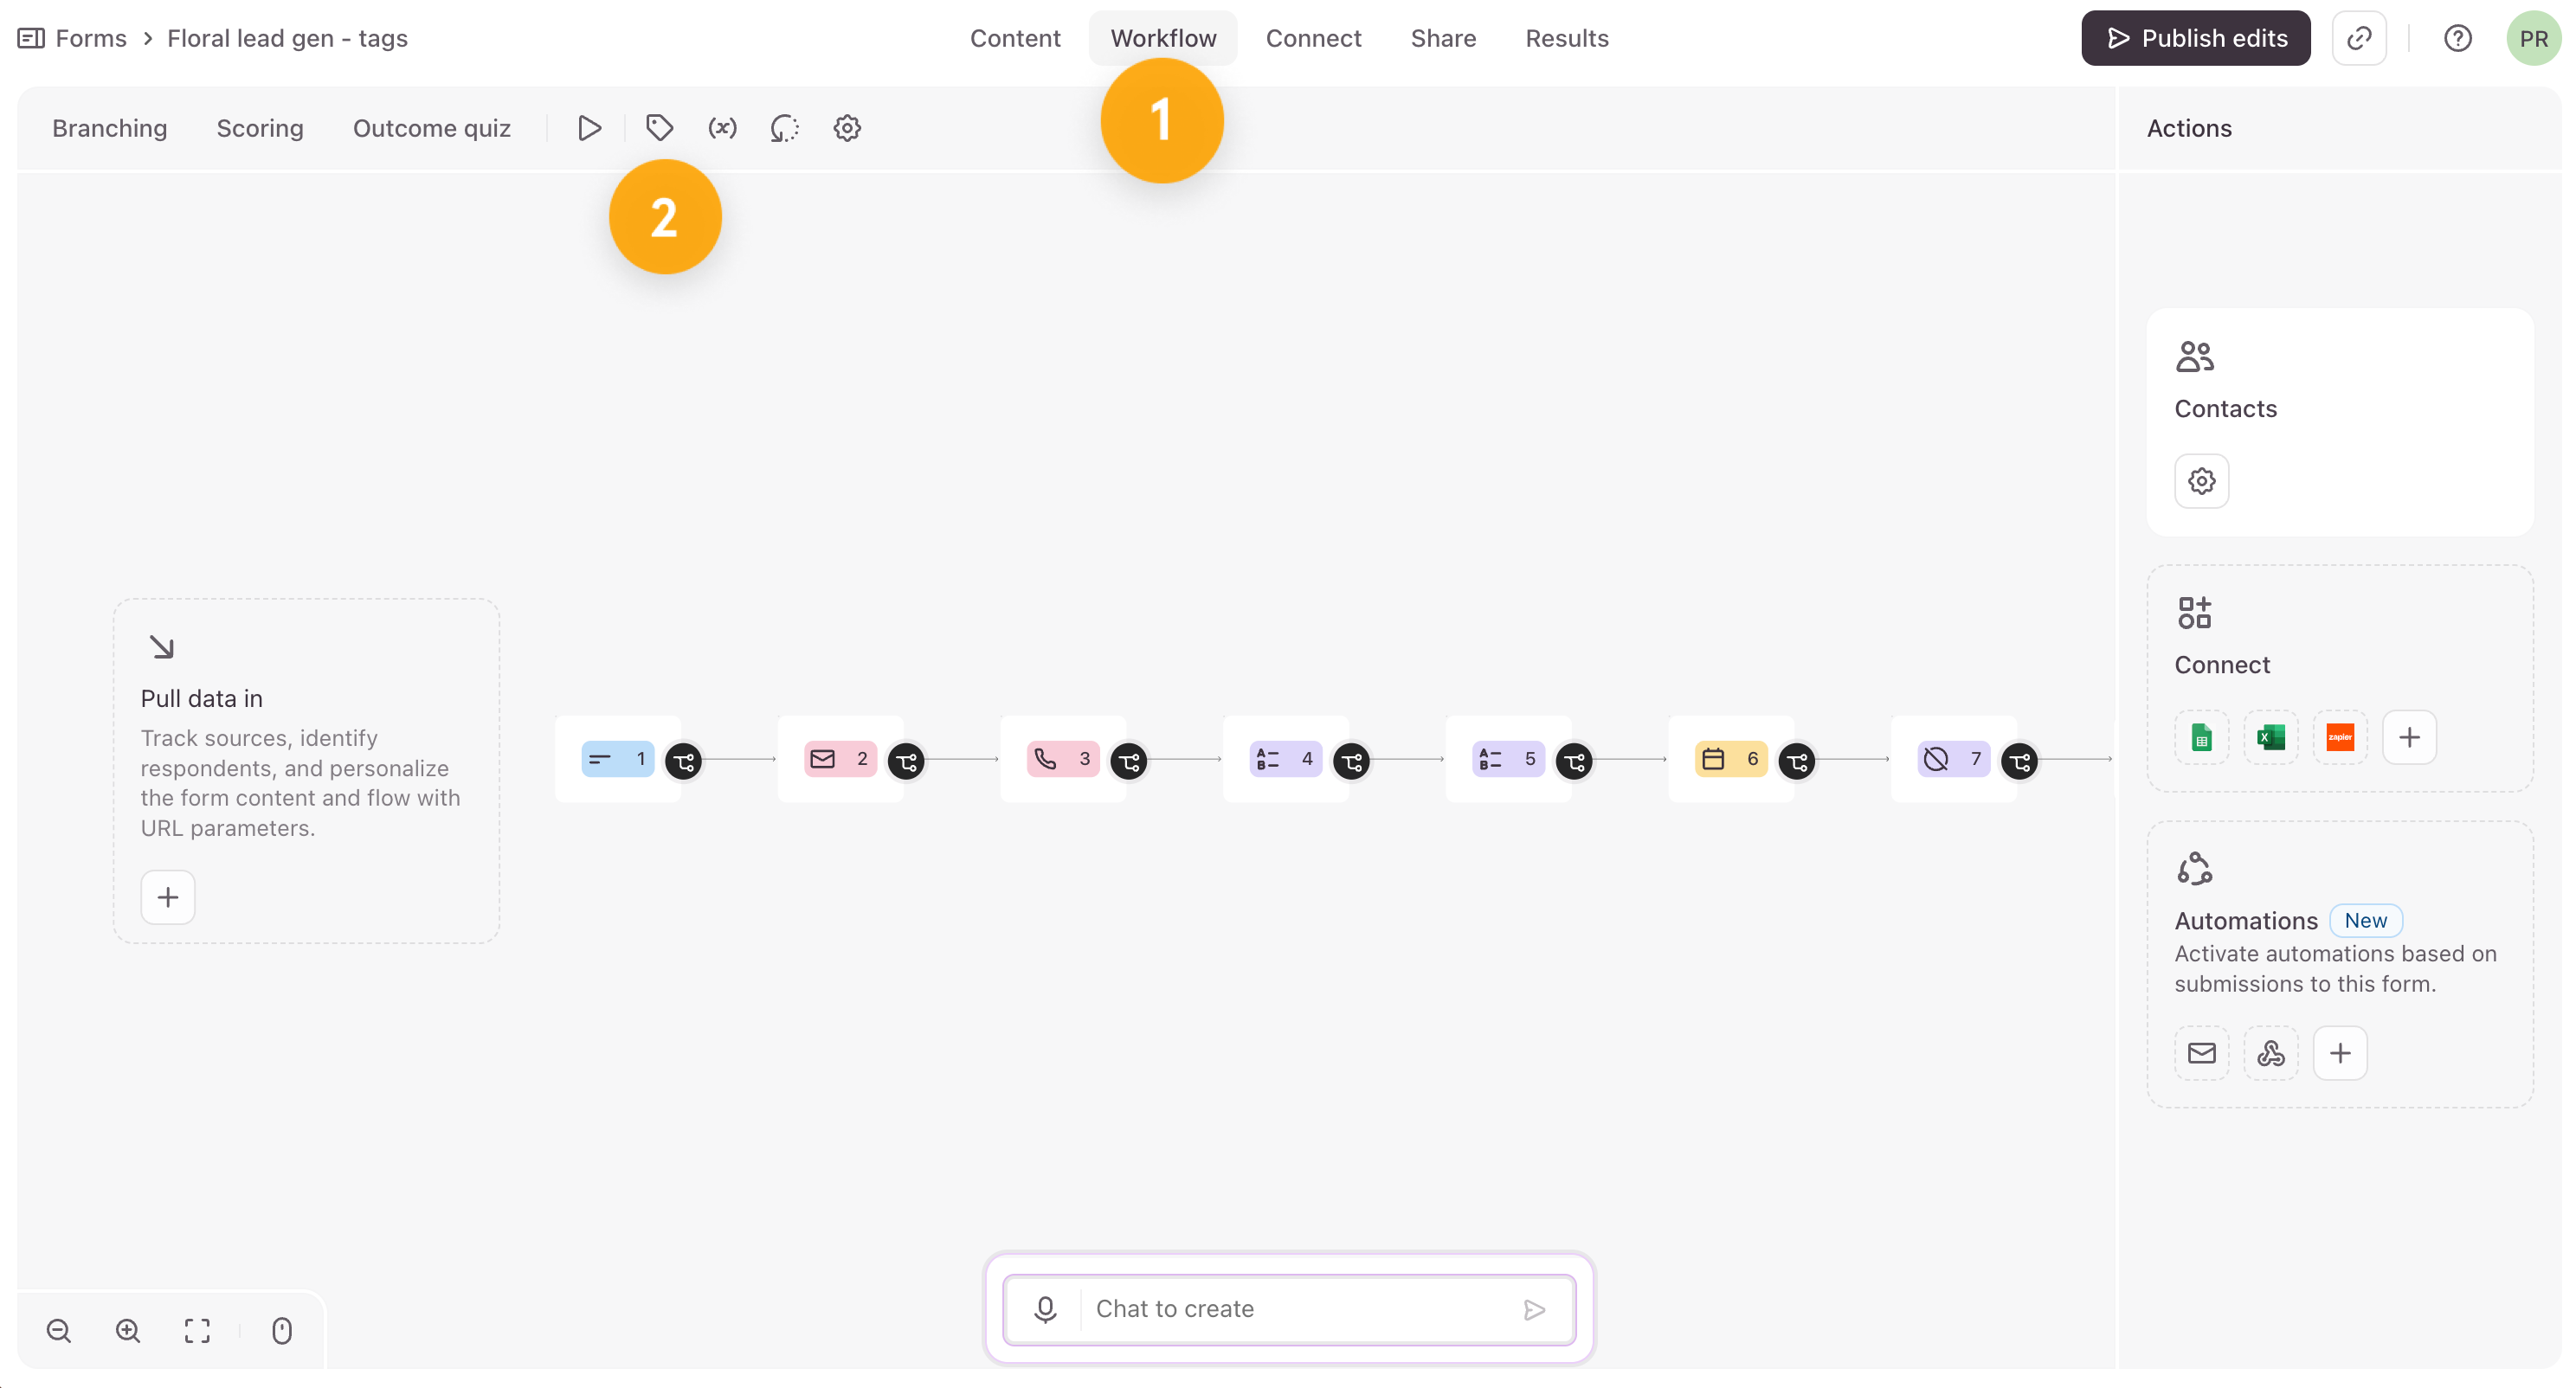
Task: Open the Contacts settings gear
Action: pyautogui.click(x=2201, y=481)
